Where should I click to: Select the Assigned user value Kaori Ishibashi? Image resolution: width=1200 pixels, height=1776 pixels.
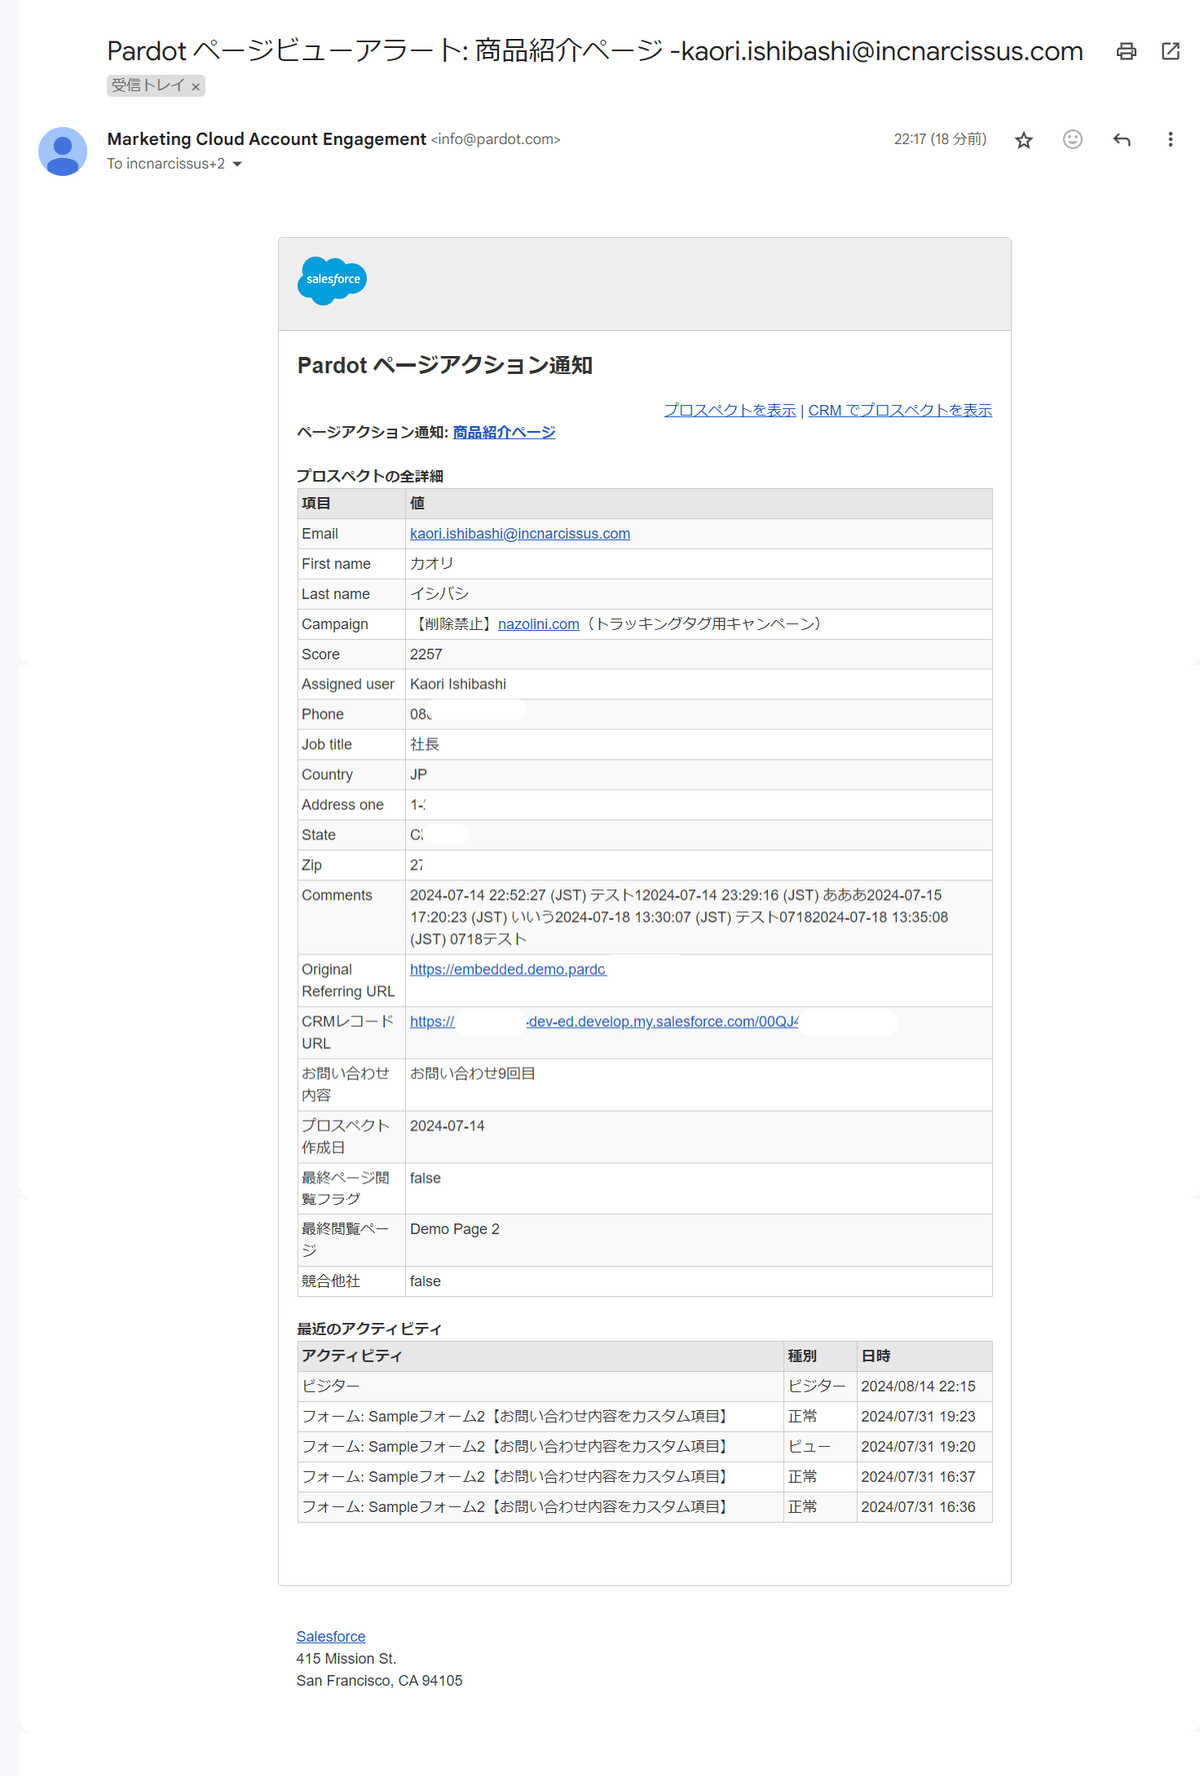click(458, 684)
